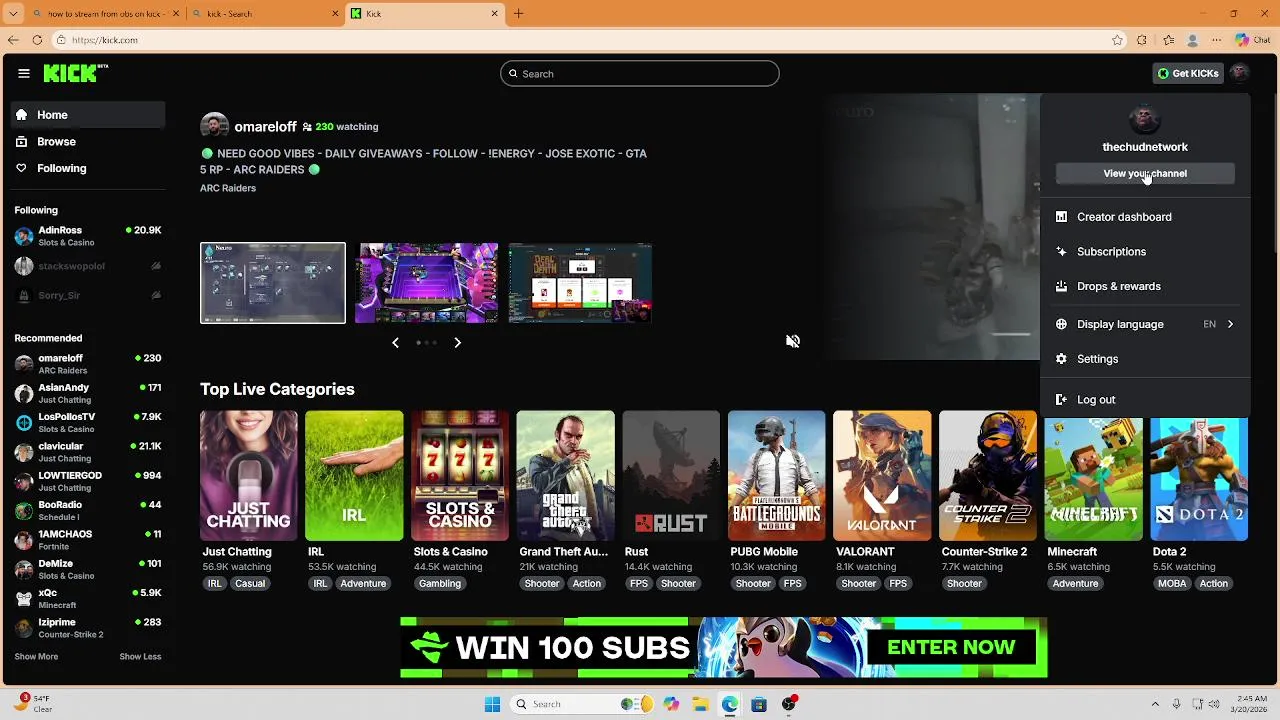Click Show Less under Recommended

140,657
